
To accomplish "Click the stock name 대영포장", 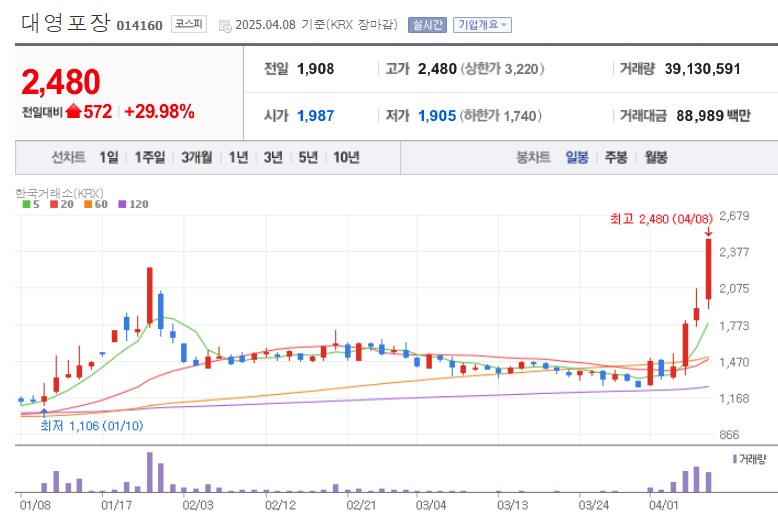I will (x=65, y=23).
